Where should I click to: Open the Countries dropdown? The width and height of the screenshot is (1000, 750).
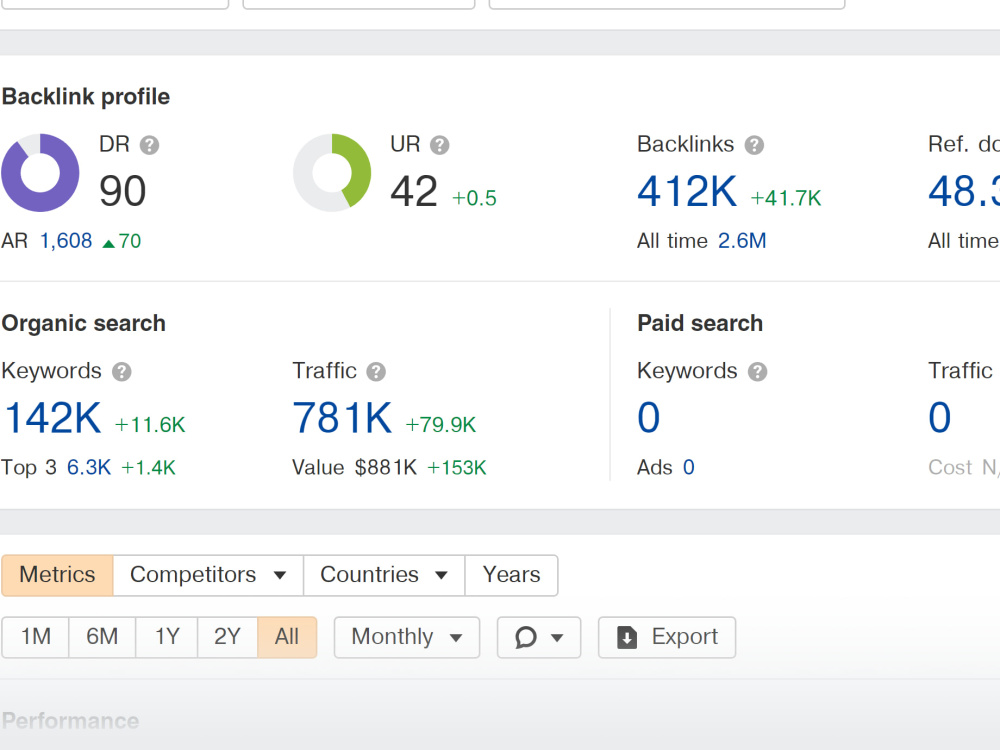(x=384, y=575)
